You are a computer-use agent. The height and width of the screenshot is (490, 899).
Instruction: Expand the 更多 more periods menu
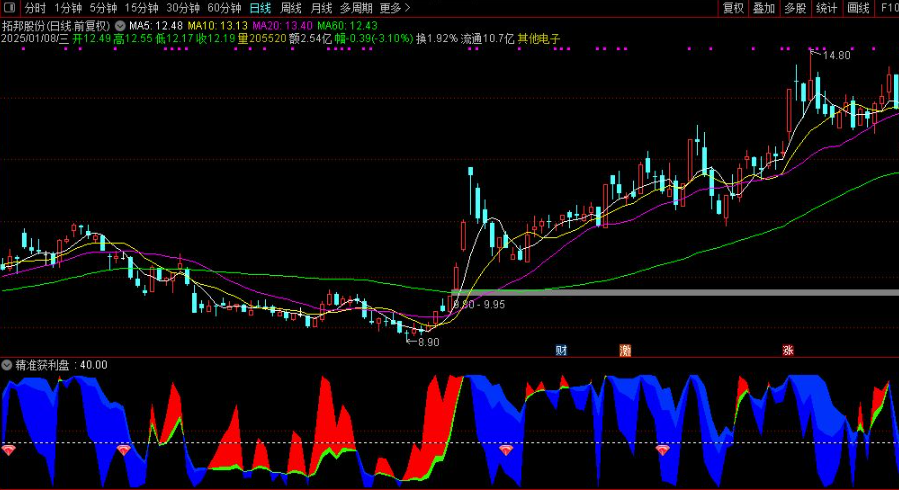click(395, 8)
